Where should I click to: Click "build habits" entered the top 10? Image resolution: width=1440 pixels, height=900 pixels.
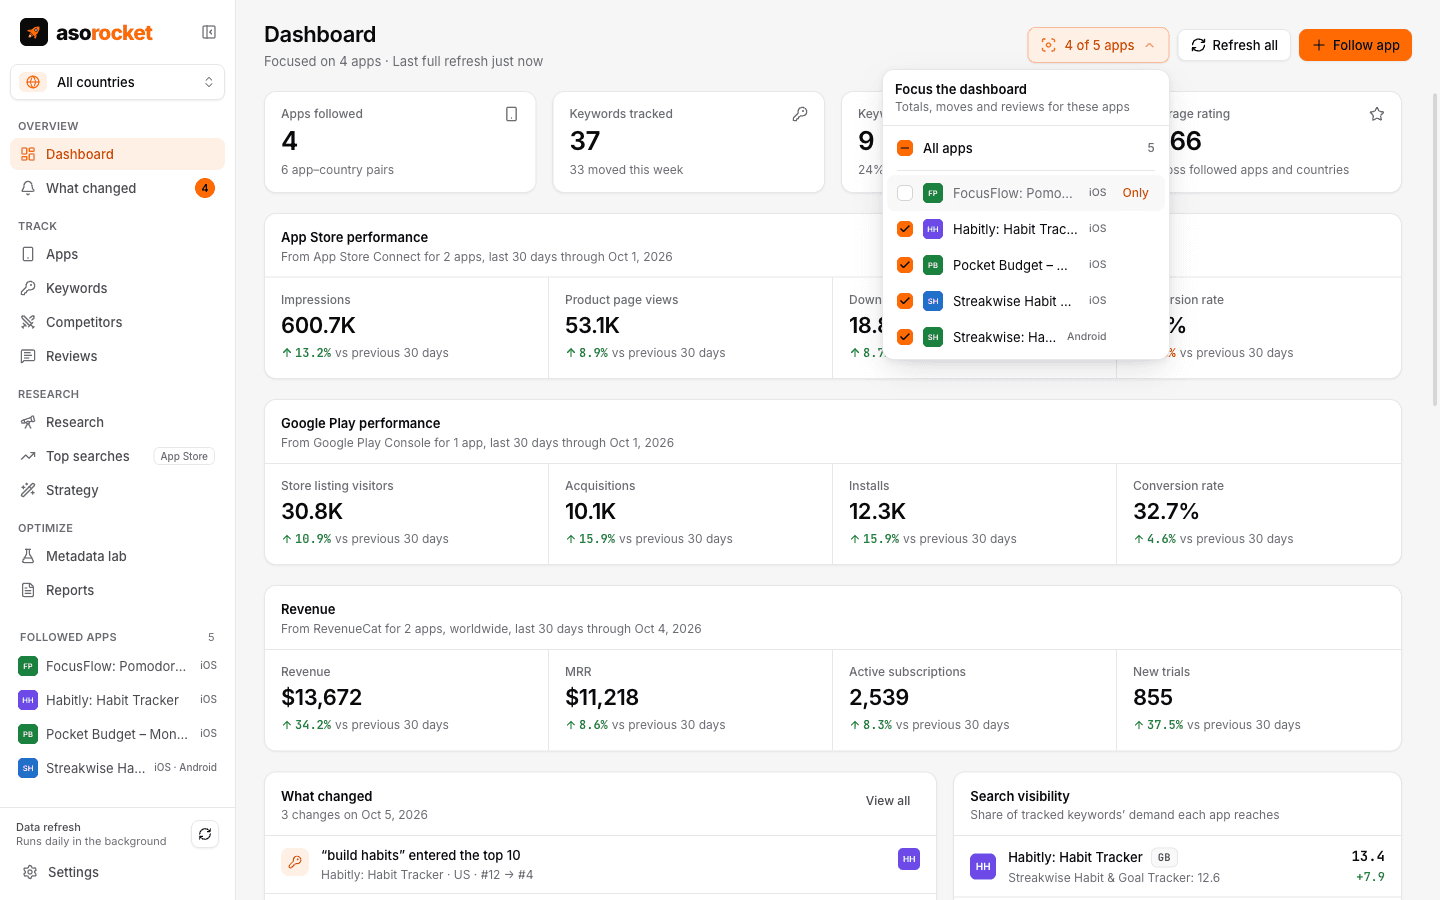pos(421,855)
